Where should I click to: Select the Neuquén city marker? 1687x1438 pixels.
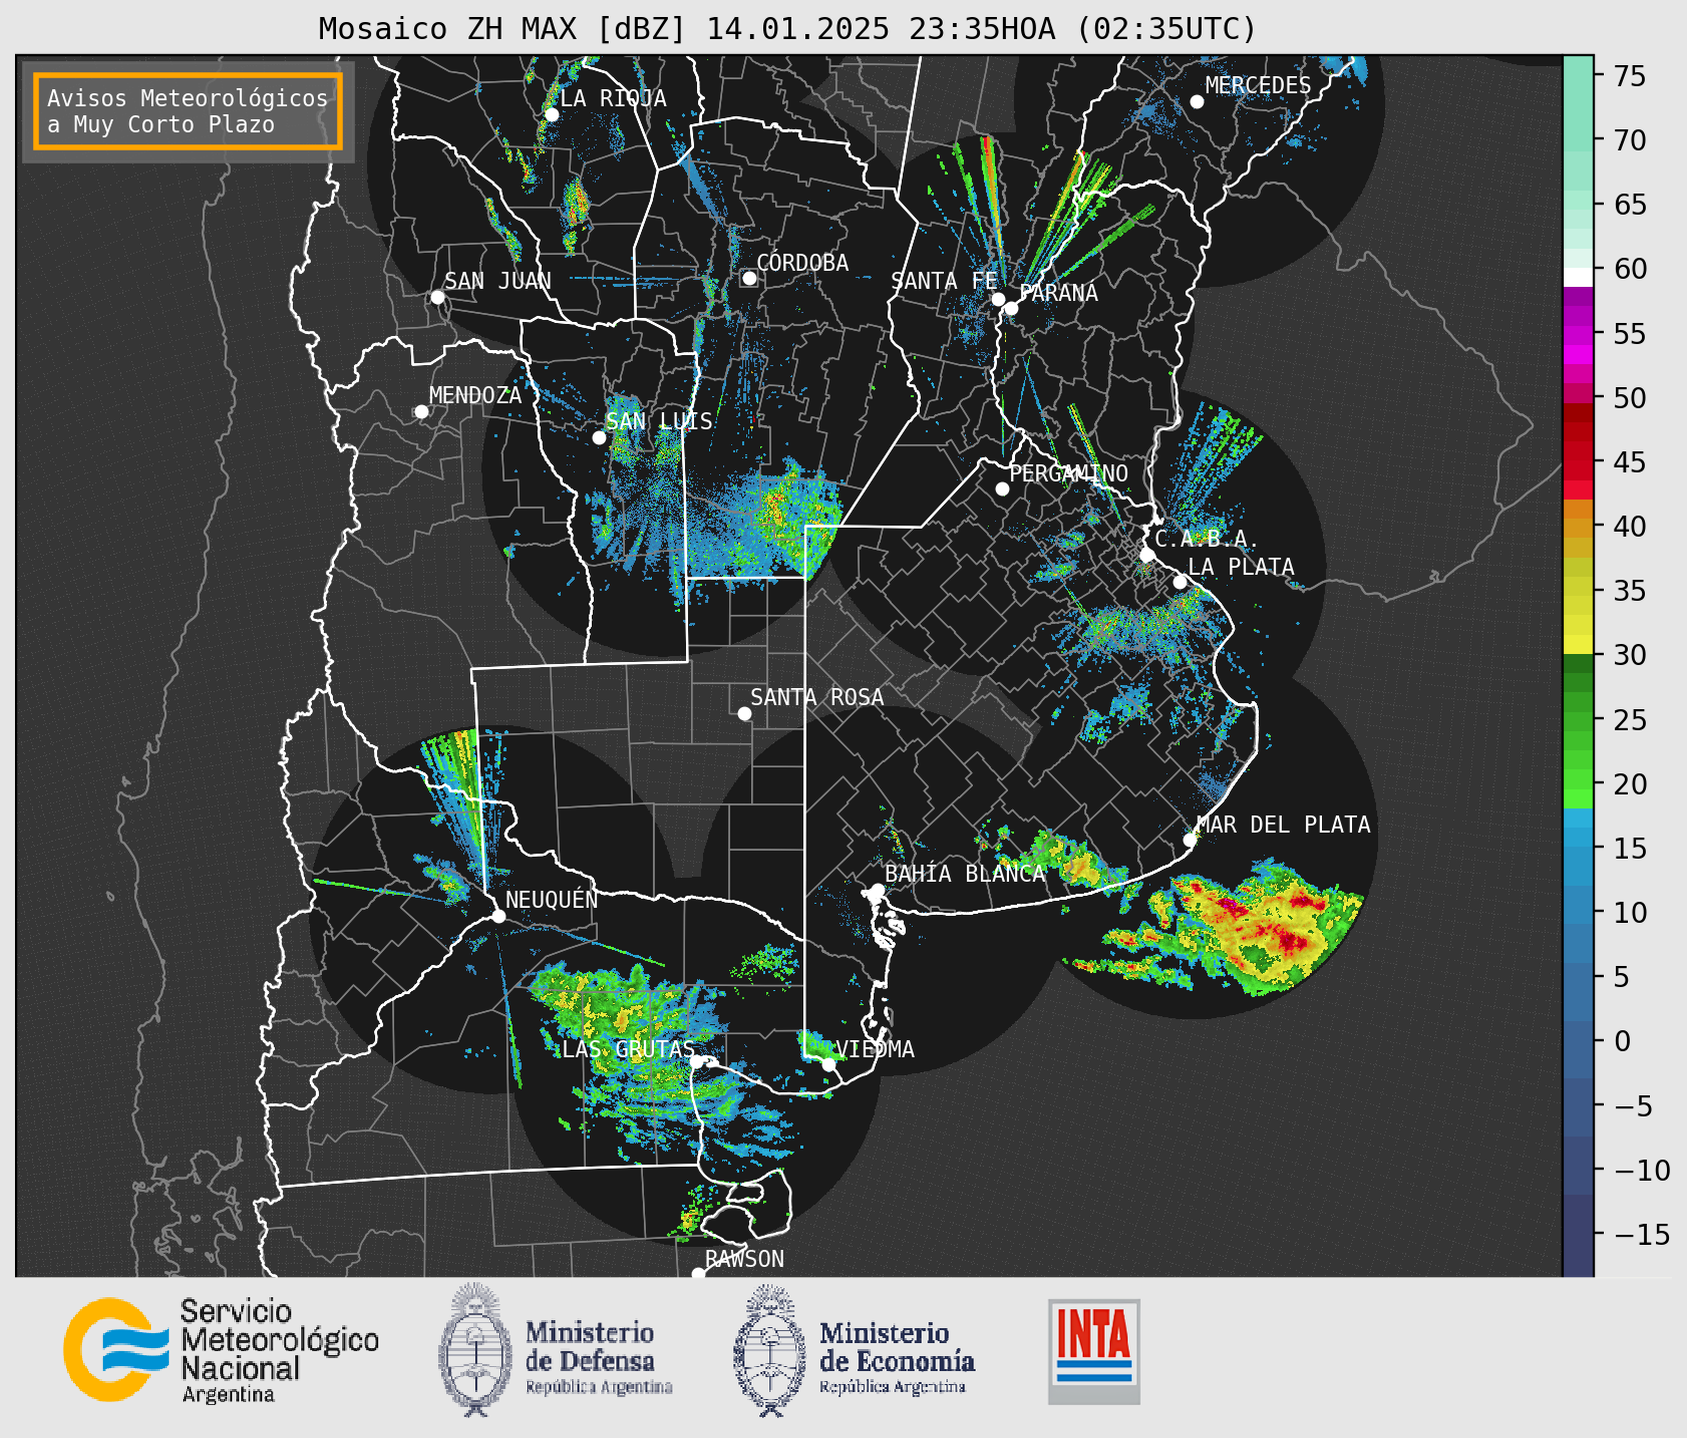[x=498, y=916]
